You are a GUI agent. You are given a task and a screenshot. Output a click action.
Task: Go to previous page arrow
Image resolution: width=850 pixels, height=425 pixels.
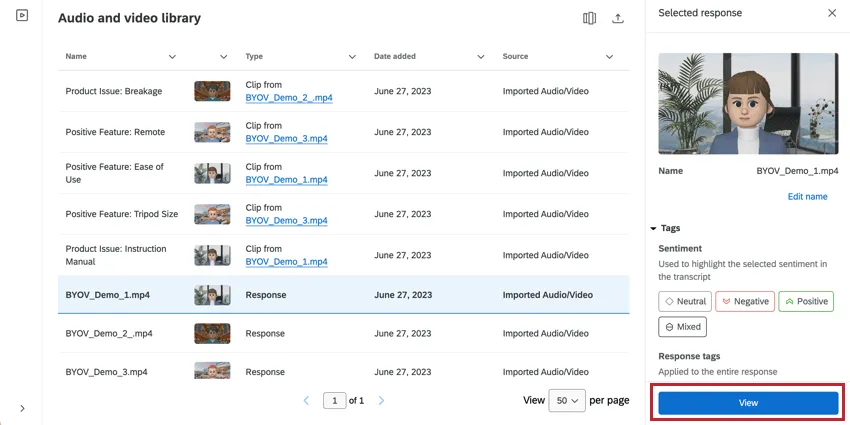point(307,401)
